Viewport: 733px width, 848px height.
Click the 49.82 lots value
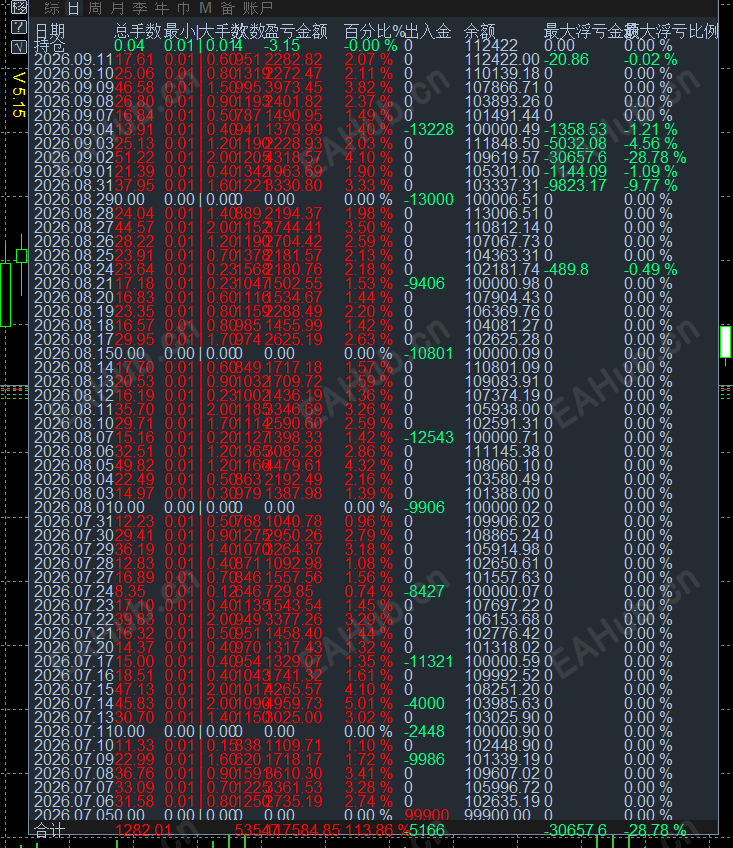pyautogui.click(x=135, y=466)
